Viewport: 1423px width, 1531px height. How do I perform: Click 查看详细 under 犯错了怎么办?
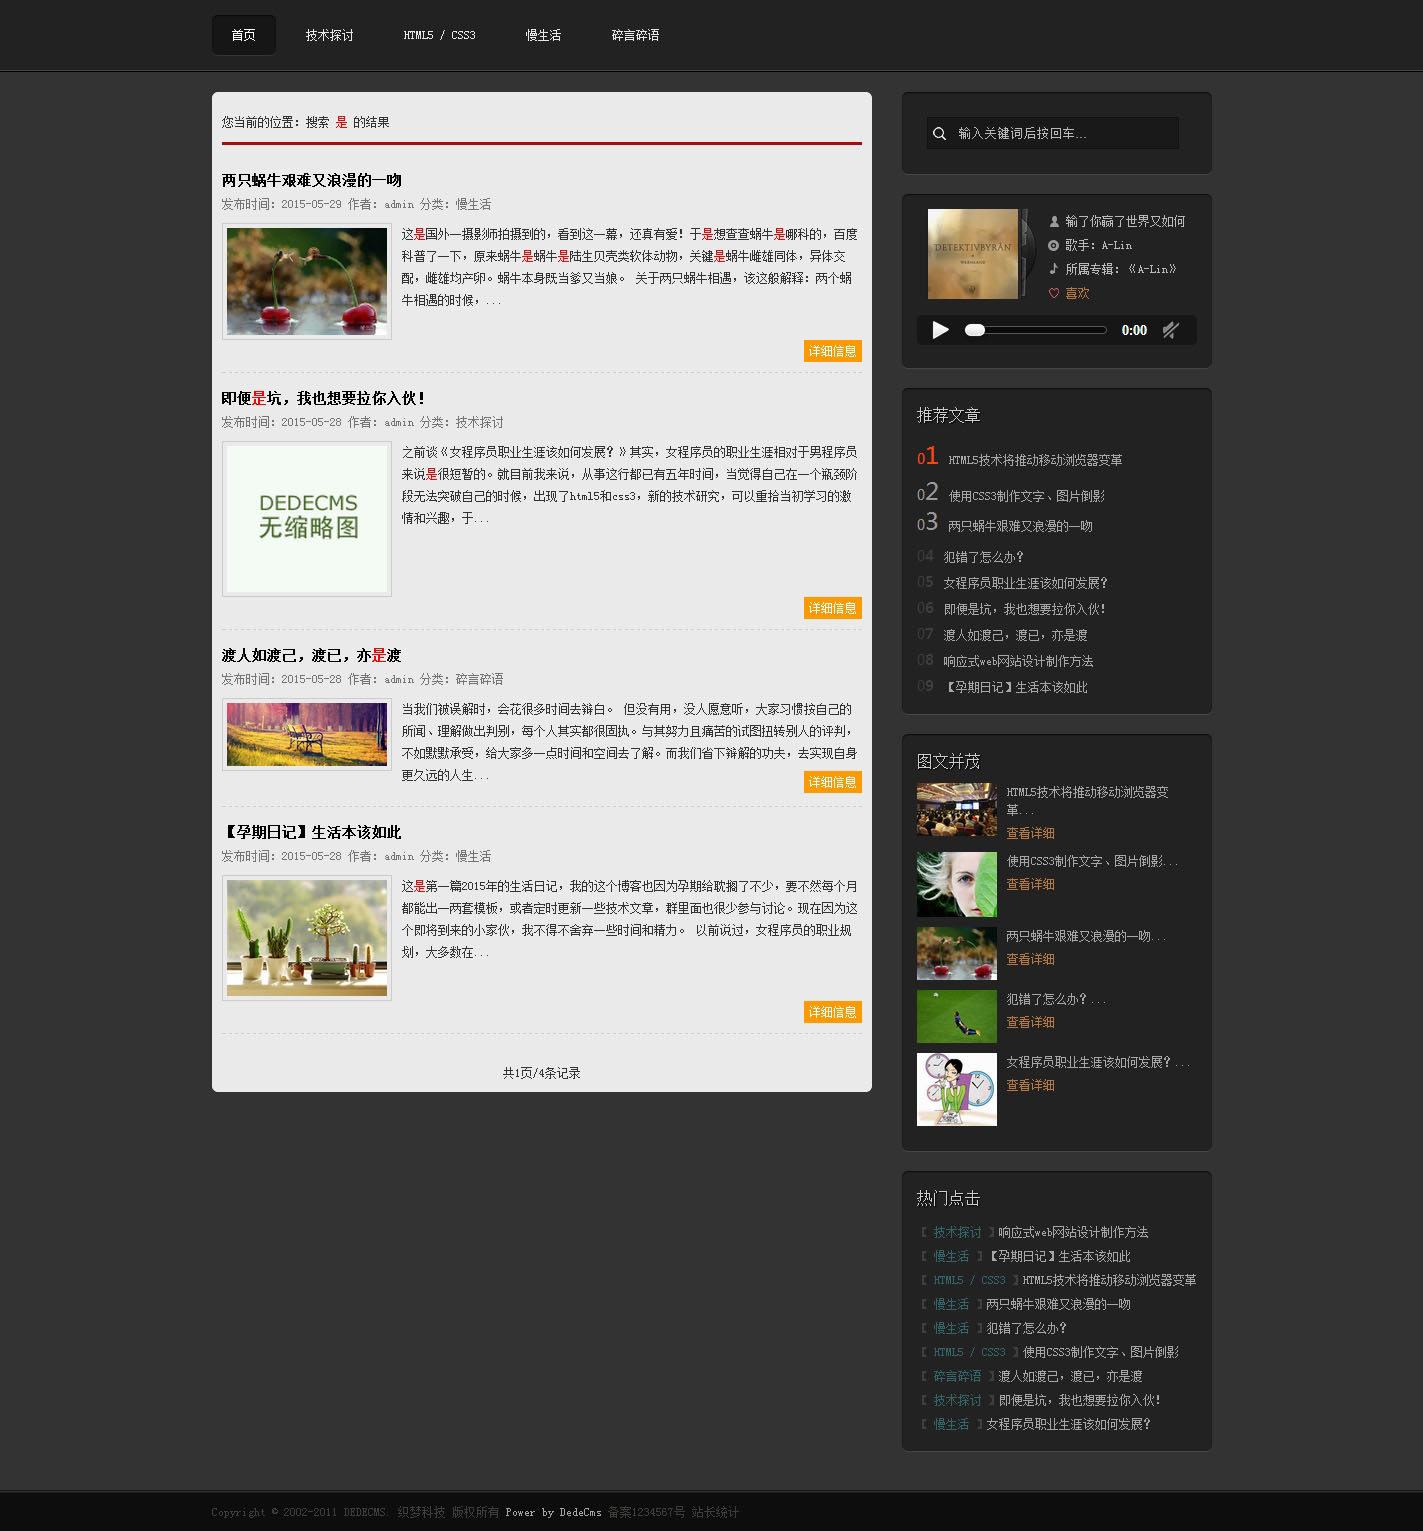1030,1022
